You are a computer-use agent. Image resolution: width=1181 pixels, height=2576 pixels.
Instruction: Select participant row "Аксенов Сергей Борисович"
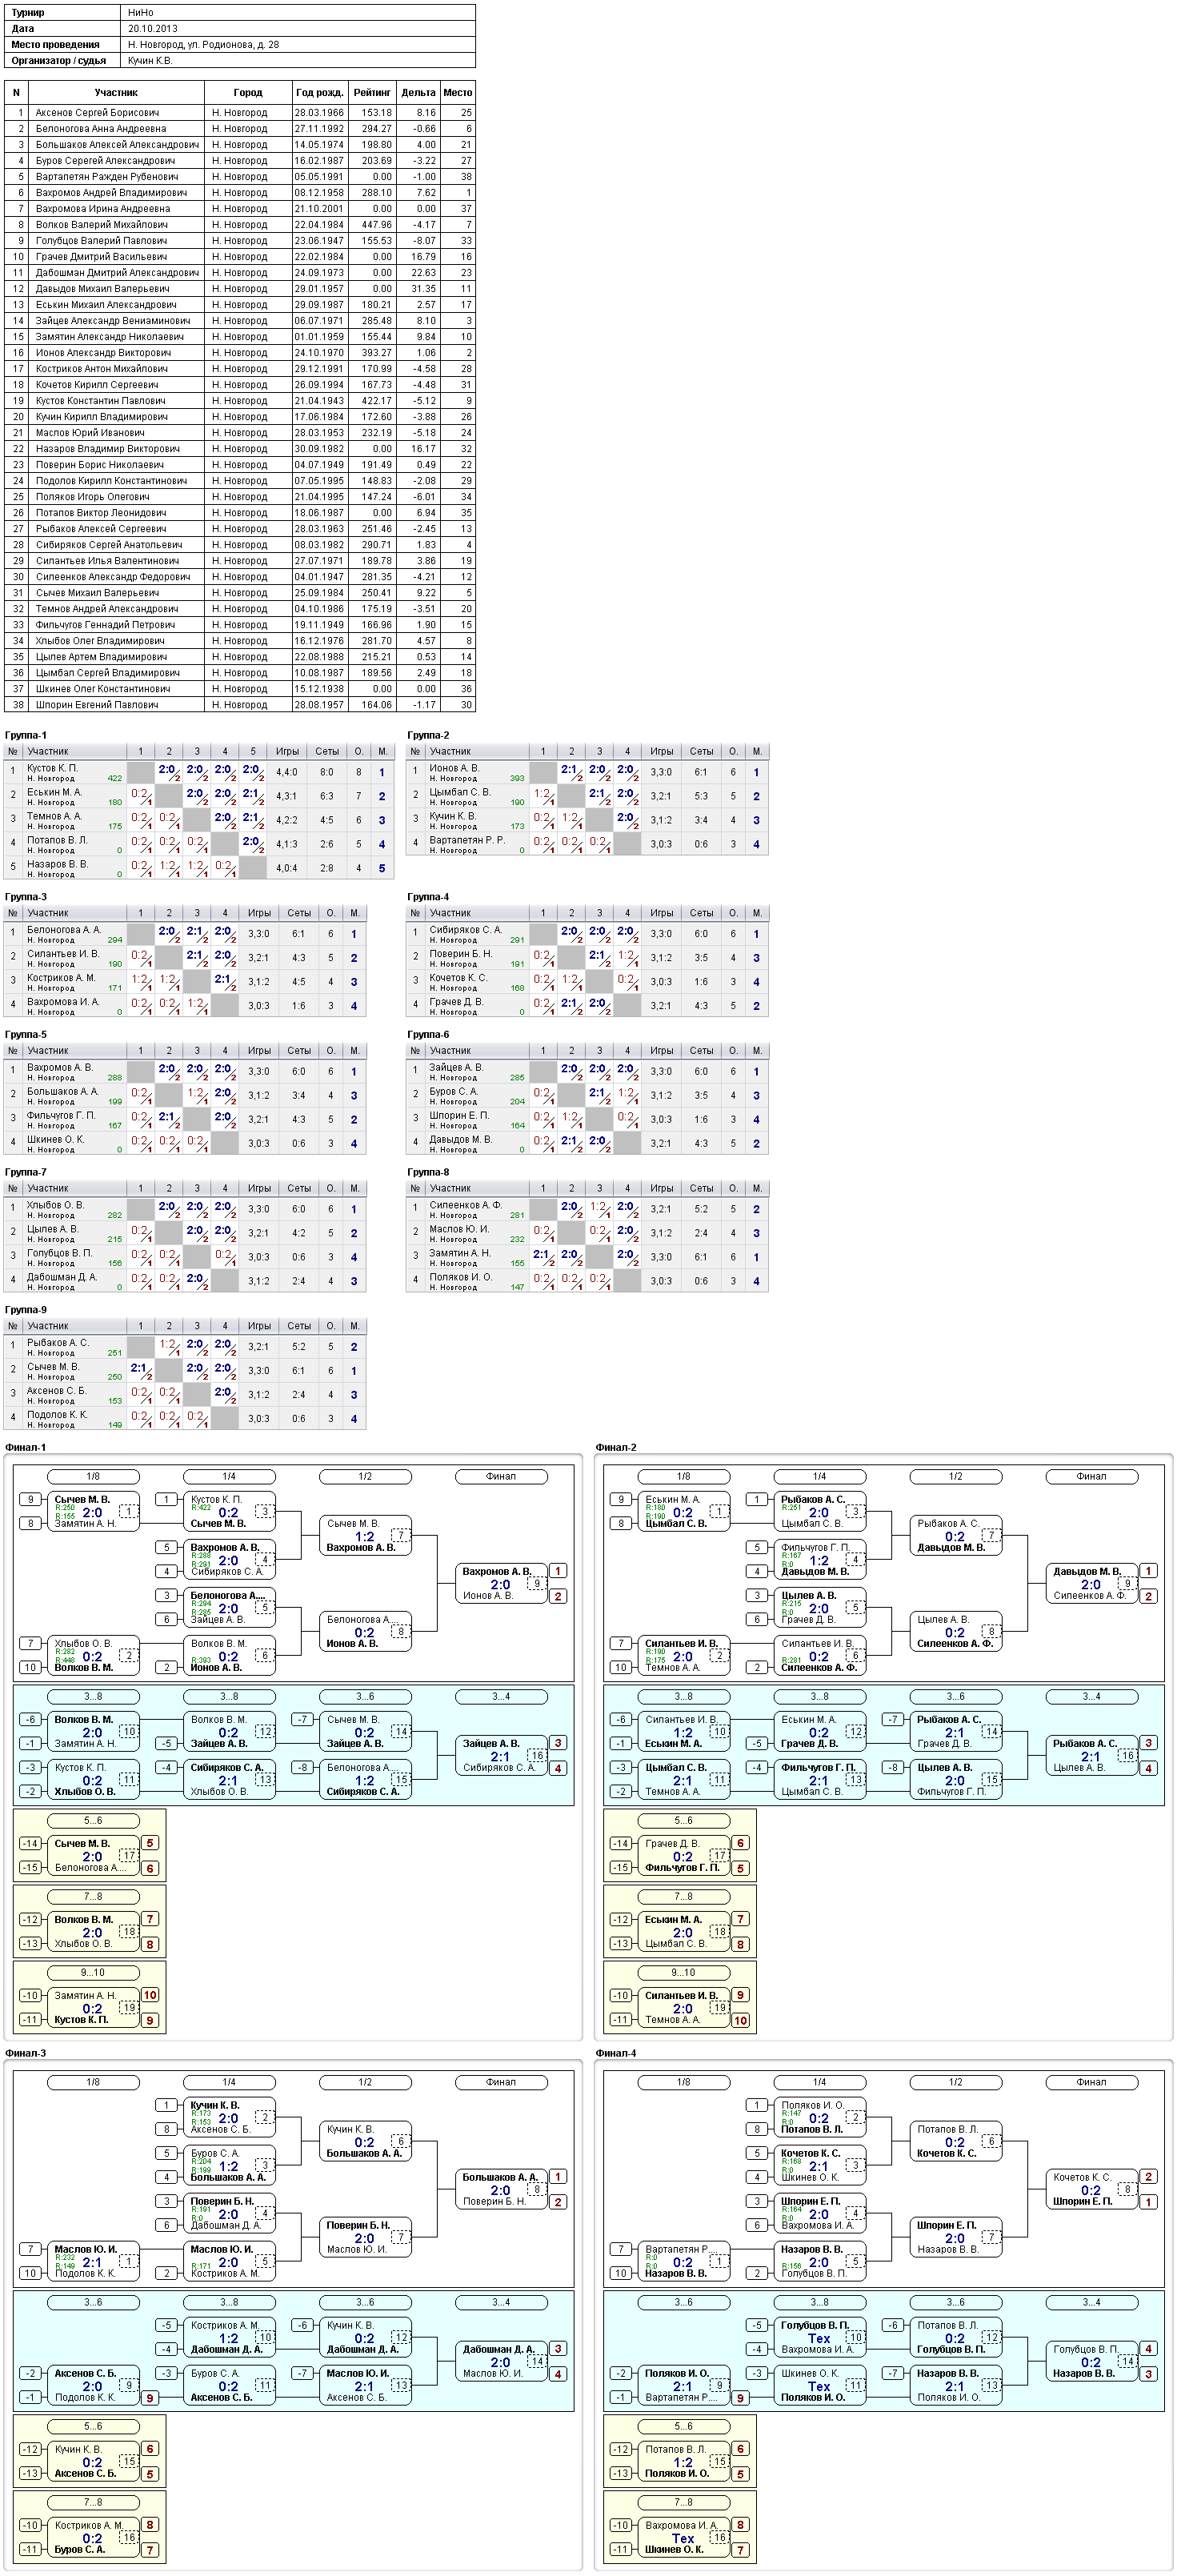[240, 113]
